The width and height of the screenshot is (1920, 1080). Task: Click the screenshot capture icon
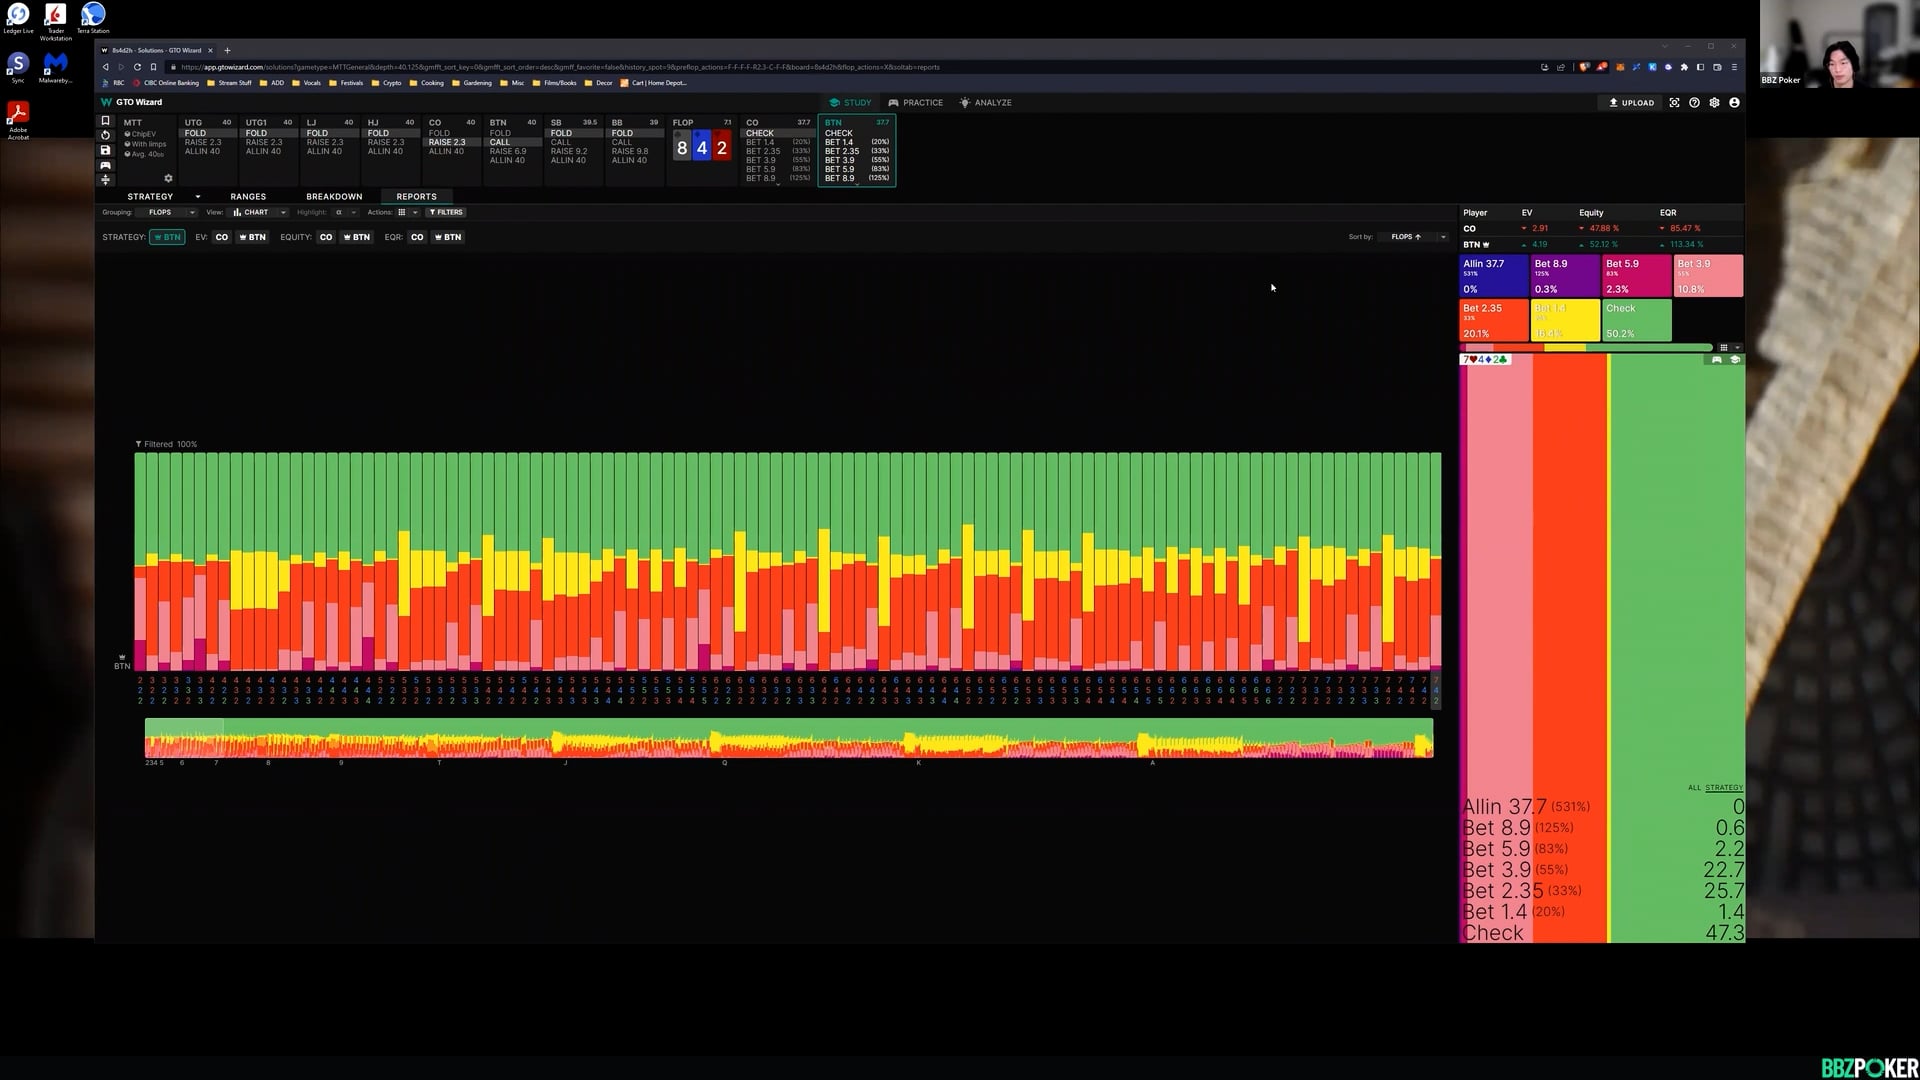(x=1674, y=103)
